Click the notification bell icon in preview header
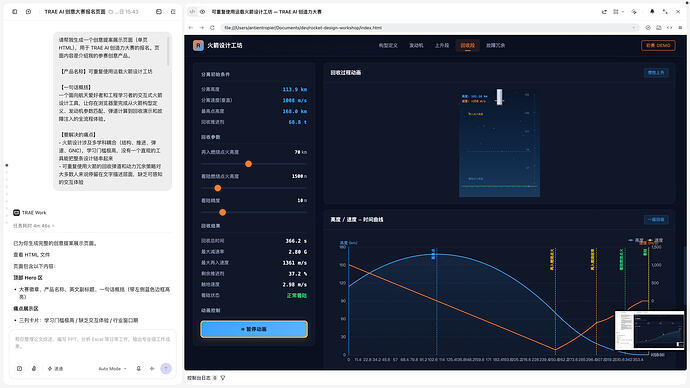This screenshot has width=690, height=388. click(652, 12)
